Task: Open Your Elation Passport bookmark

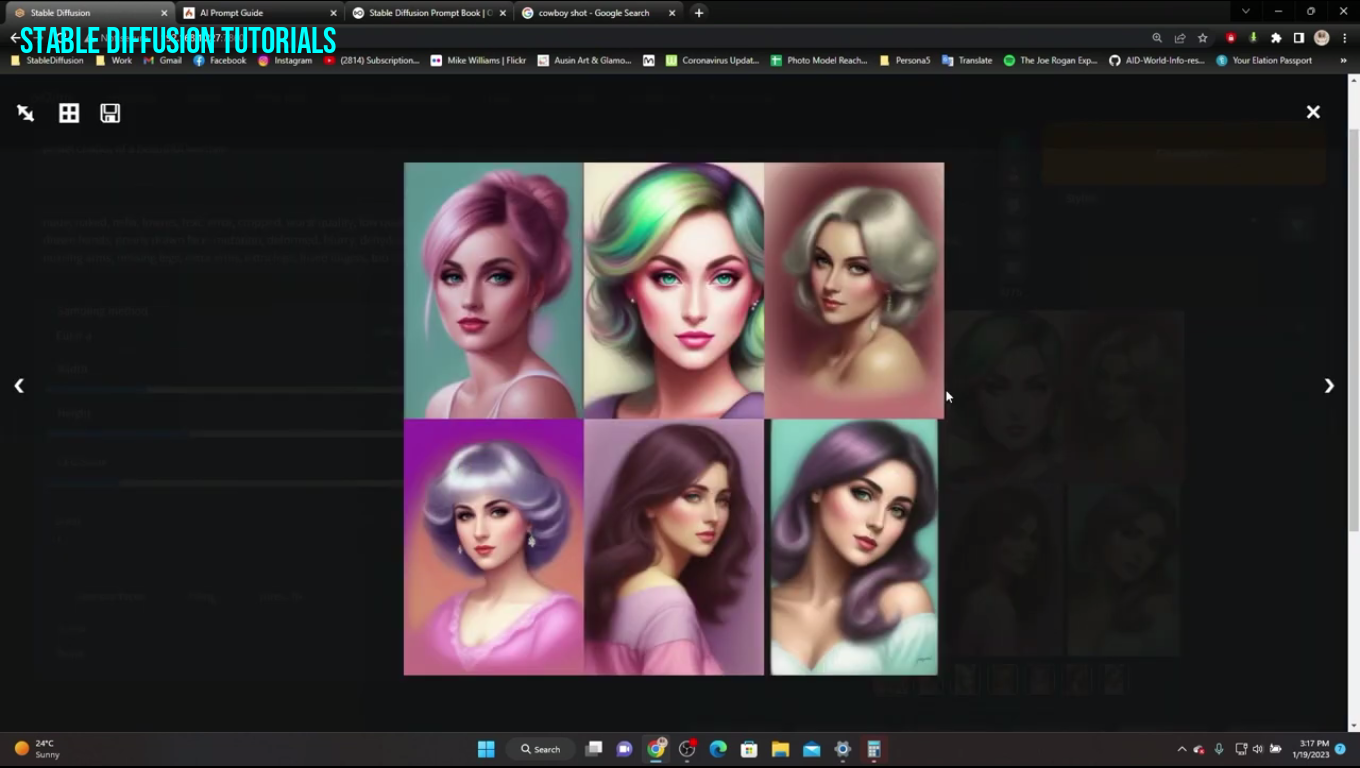Action: pyautogui.click(x=1264, y=60)
